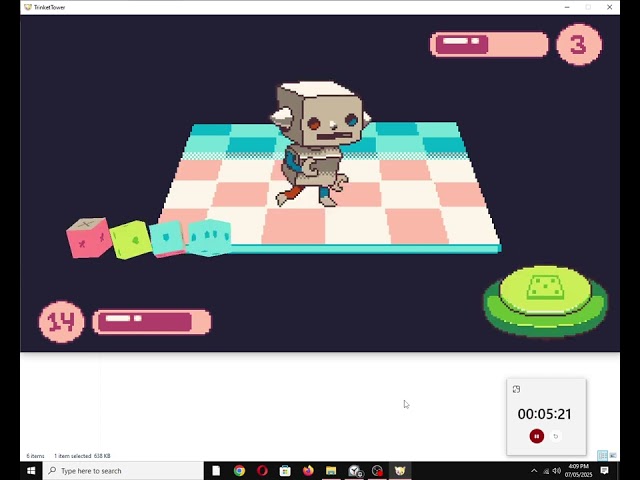Click the blank document taskbar icon

tap(216, 471)
